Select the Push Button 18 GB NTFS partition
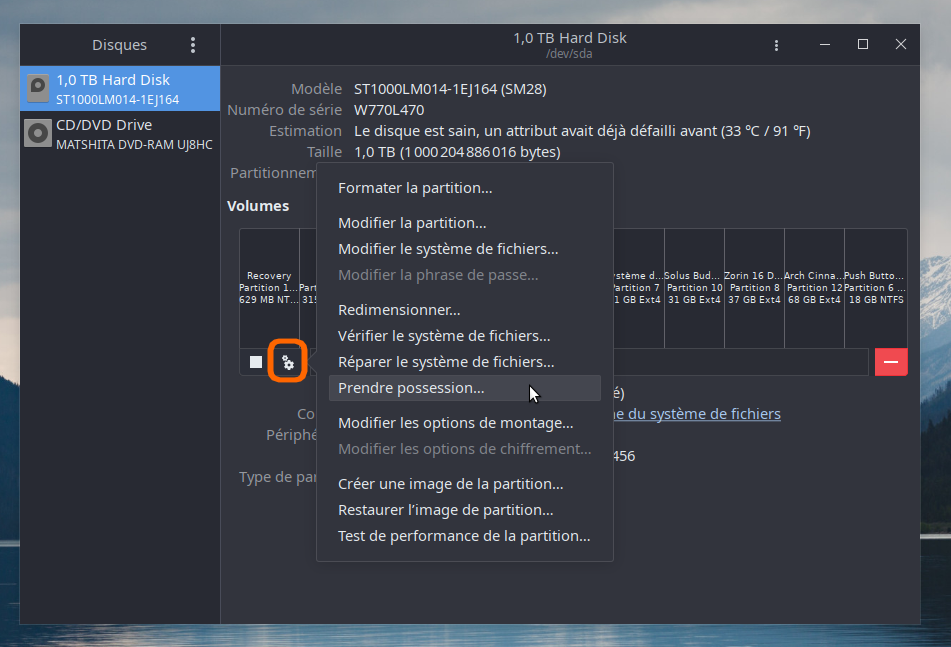Screen dimensions: 951x647 (x=875, y=287)
